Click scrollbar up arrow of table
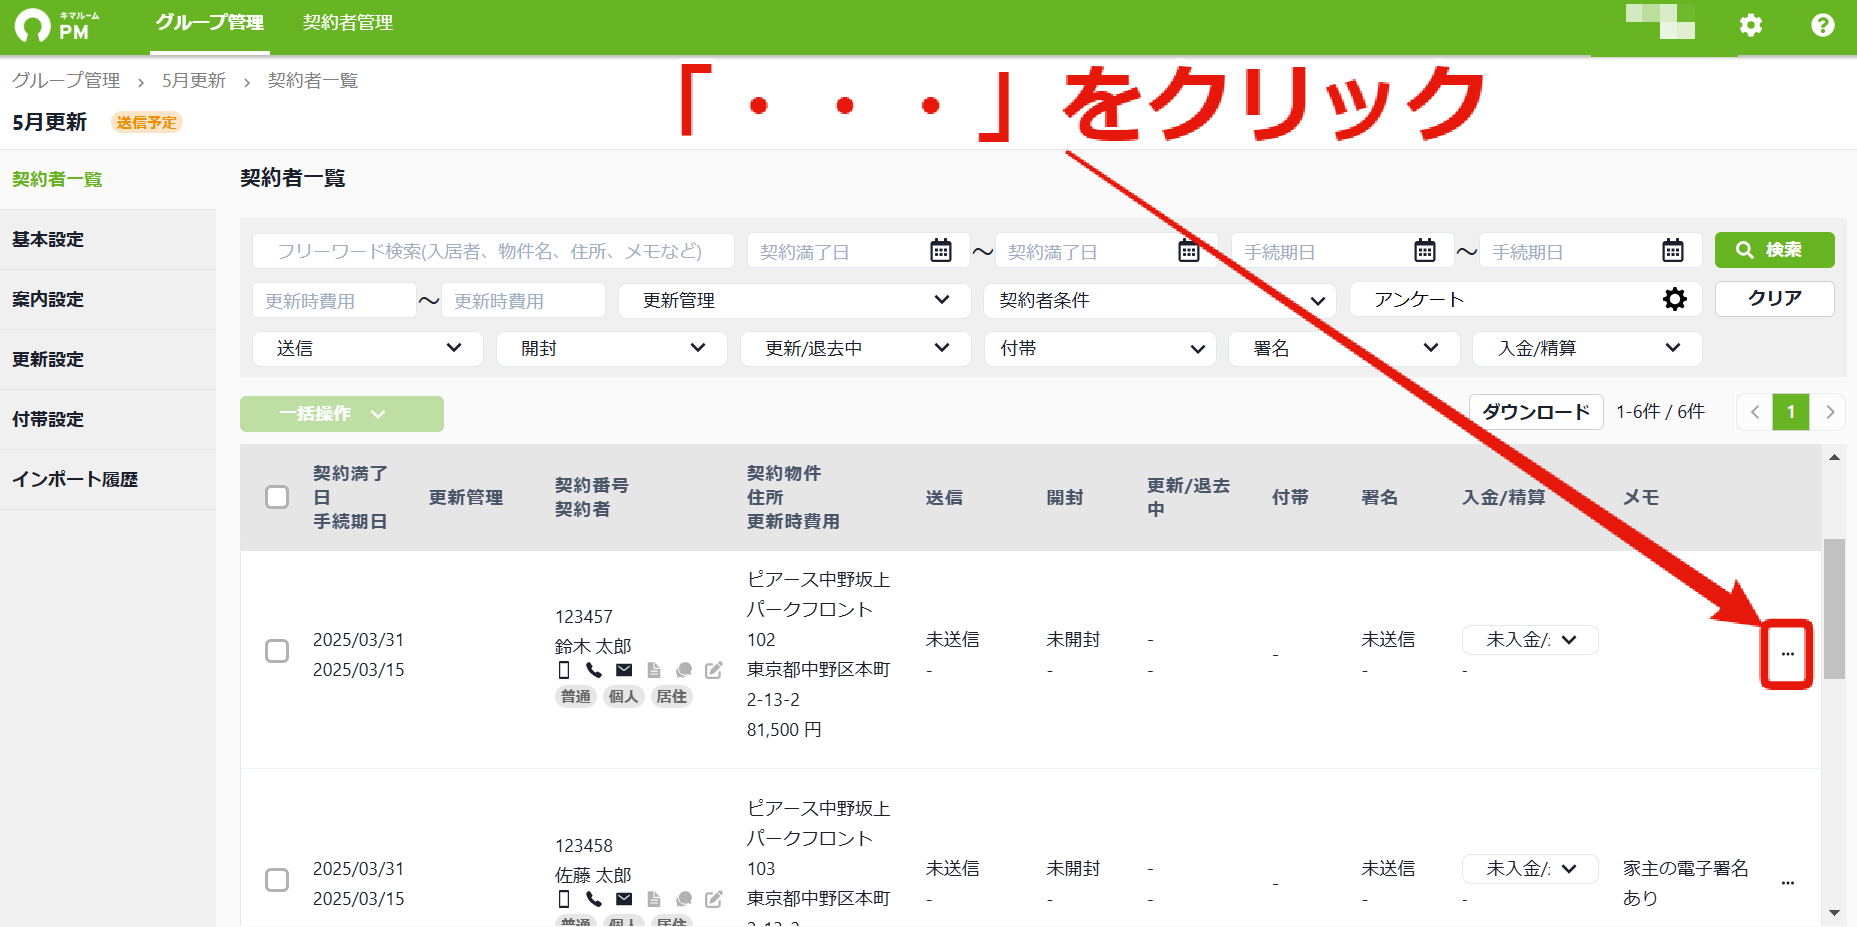The image size is (1857, 927). point(1834,457)
